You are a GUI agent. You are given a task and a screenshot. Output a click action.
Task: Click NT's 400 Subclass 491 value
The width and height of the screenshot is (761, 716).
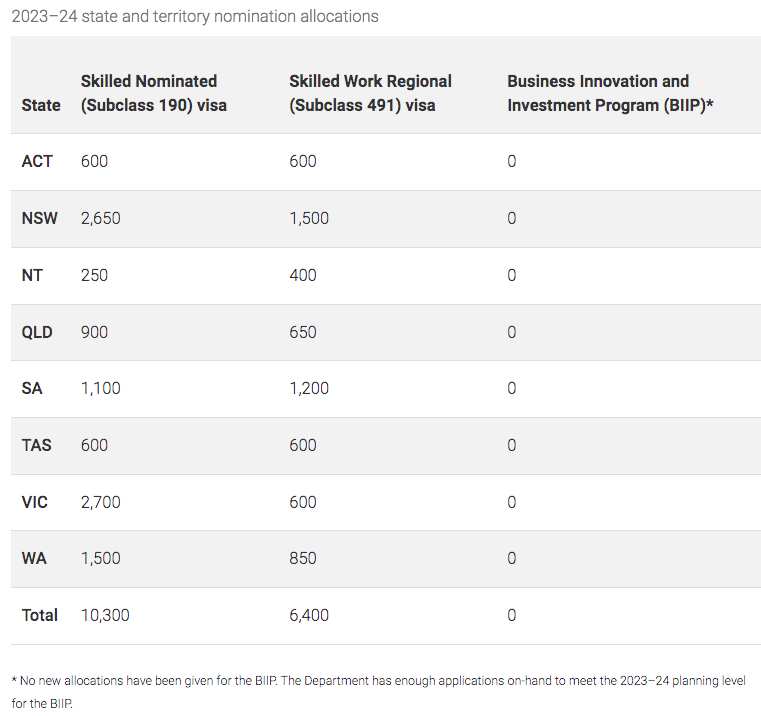pos(303,275)
